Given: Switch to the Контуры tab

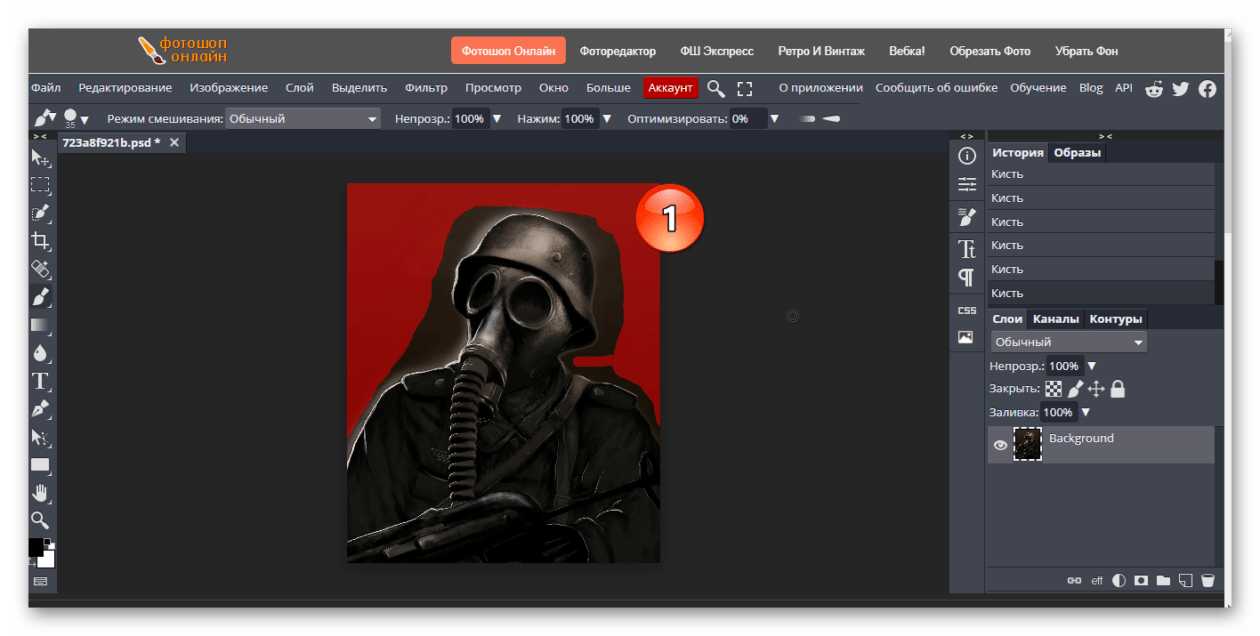Looking at the screenshot, I should (x=1116, y=319).
